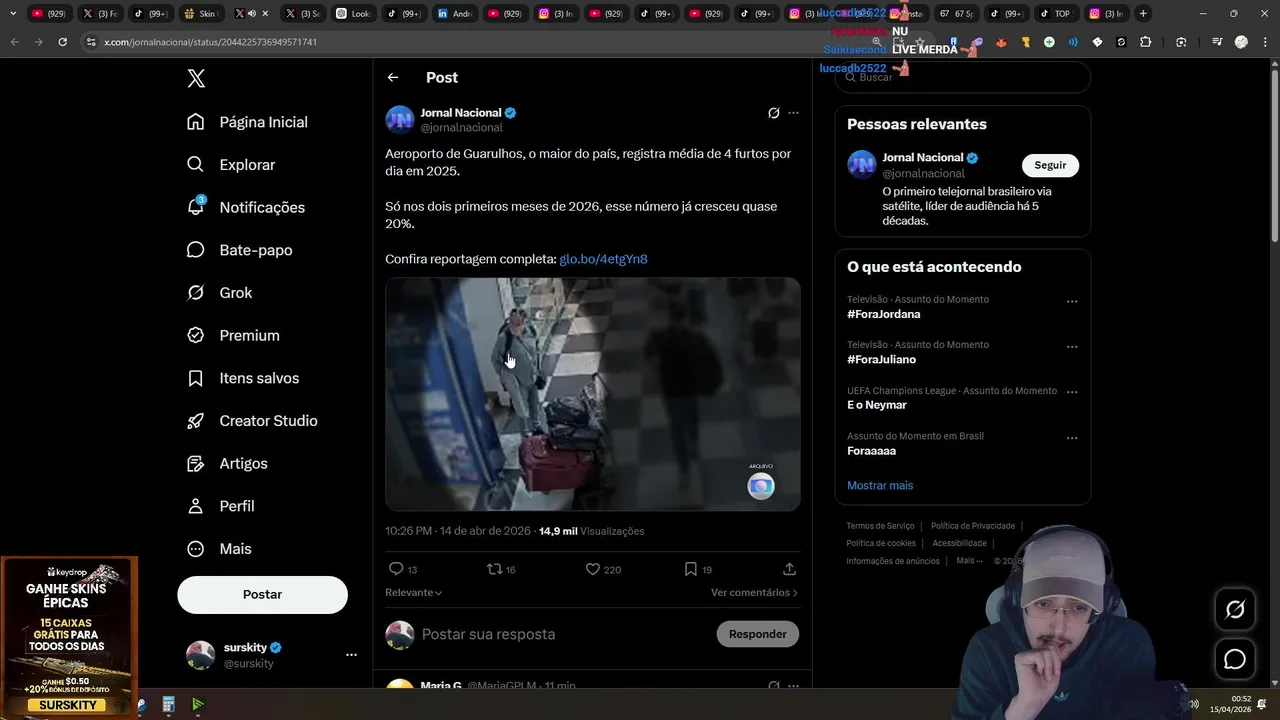Screen dimensions: 1280x720
Task: Click Mostrar mais under trends
Action: tap(880, 485)
